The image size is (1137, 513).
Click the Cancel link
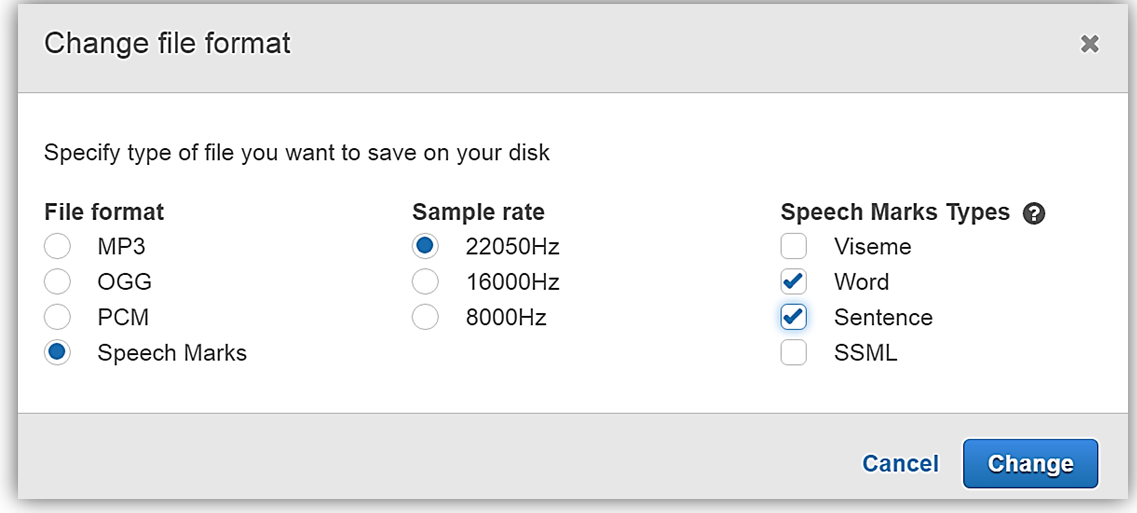point(900,464)
